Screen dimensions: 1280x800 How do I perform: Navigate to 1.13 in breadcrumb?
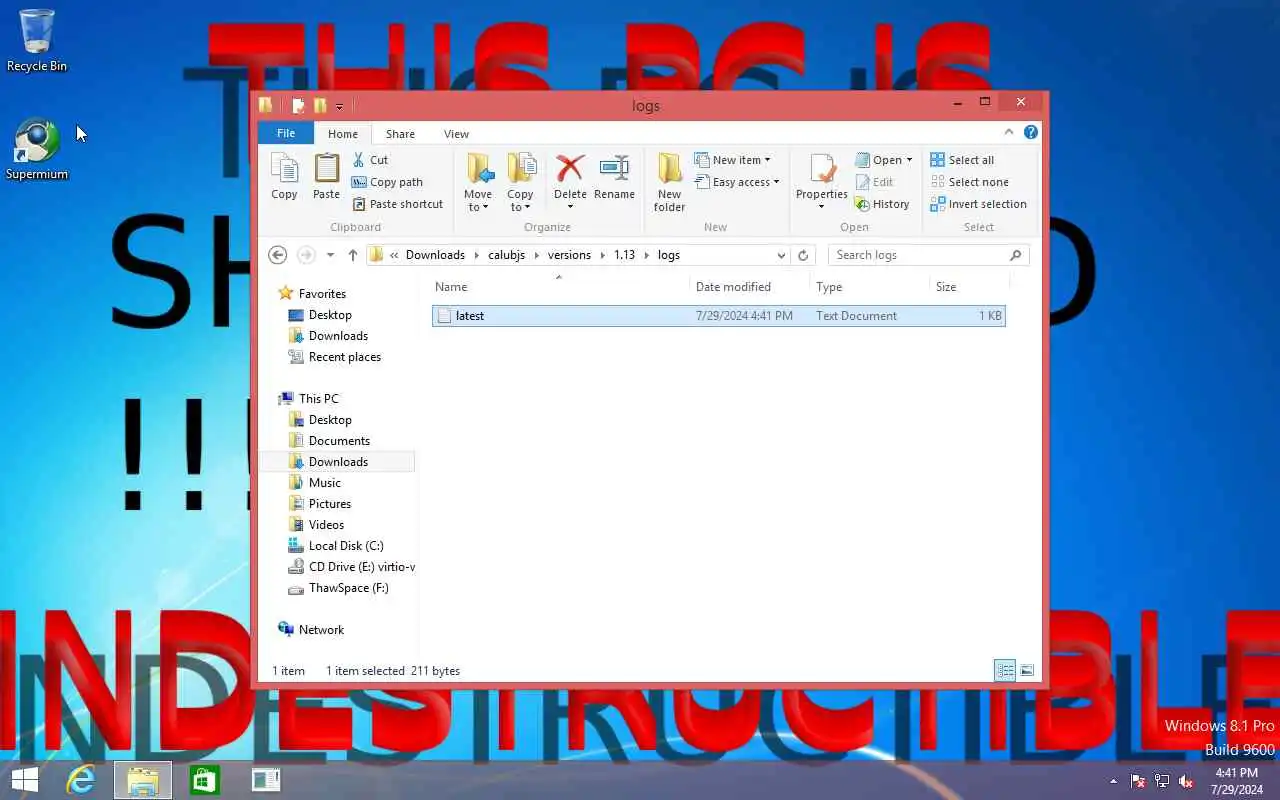tap(624, 255)
